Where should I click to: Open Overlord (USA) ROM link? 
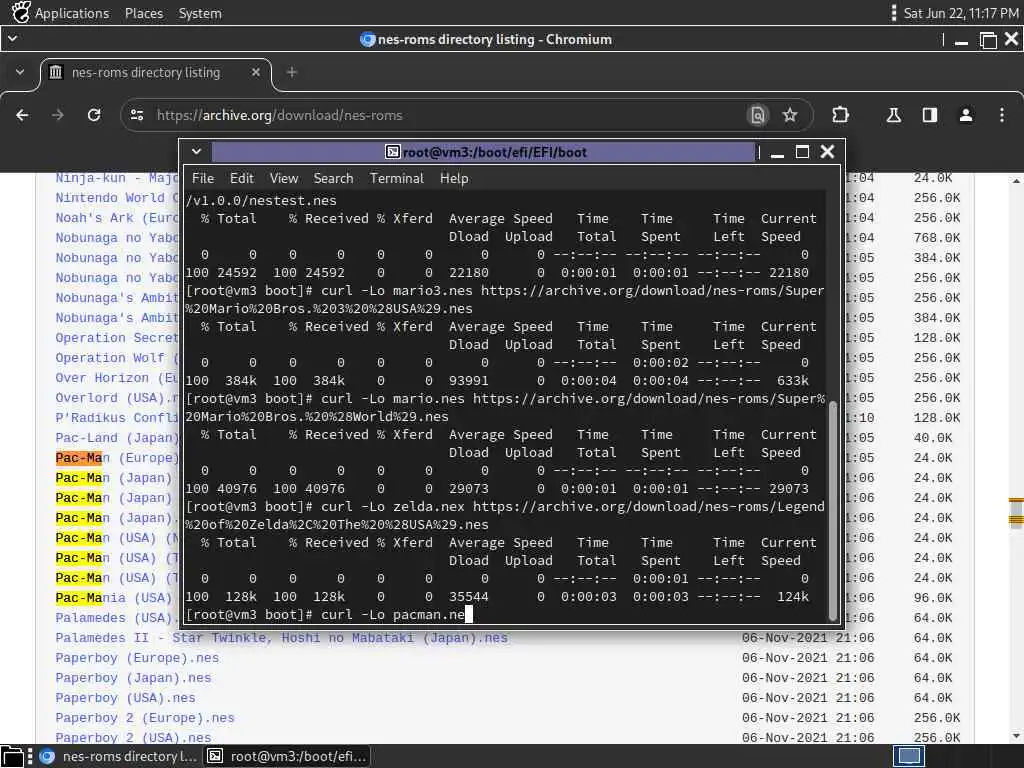116,398
